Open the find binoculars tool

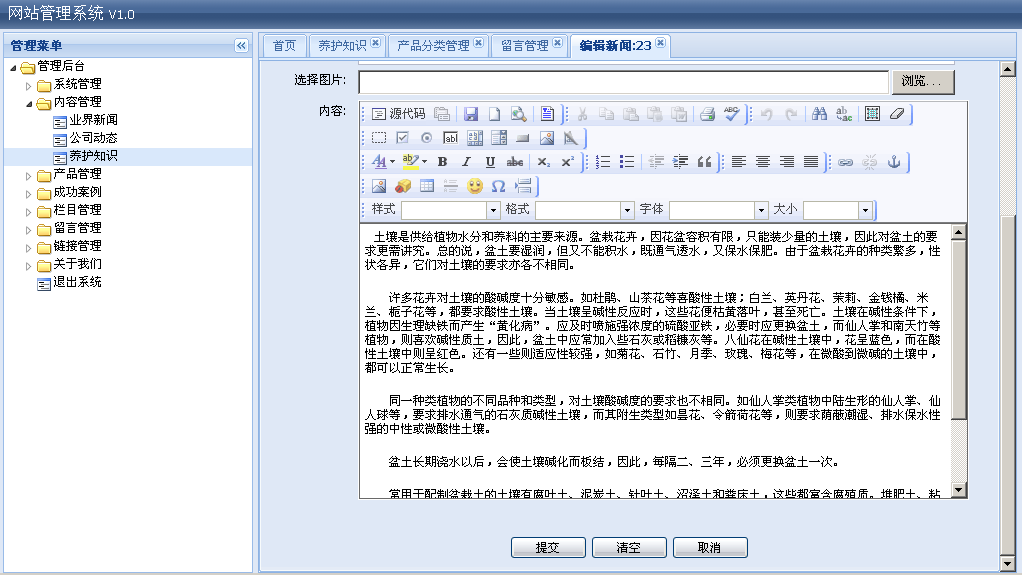coord(819,114)
